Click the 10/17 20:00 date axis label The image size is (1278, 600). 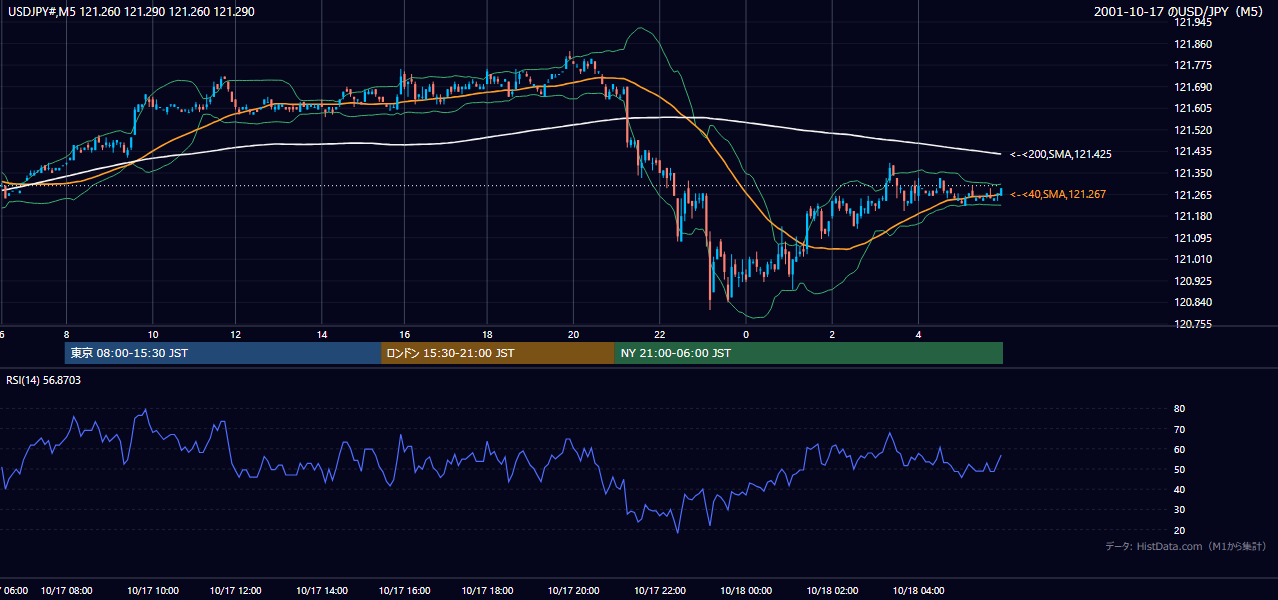(x=574, y=591)
